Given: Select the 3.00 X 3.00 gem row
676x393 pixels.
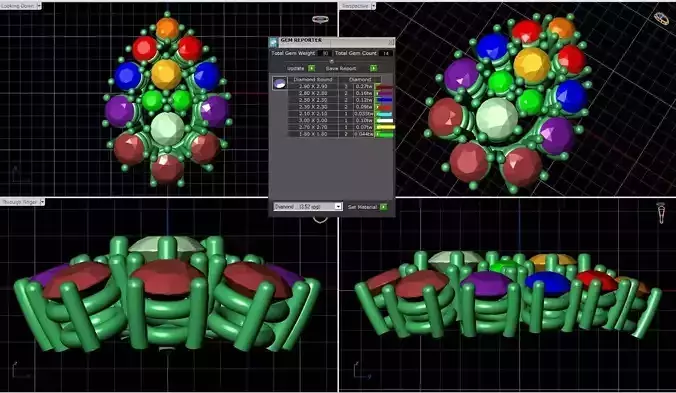Looking at the screenshot, I should pos(332,121).
